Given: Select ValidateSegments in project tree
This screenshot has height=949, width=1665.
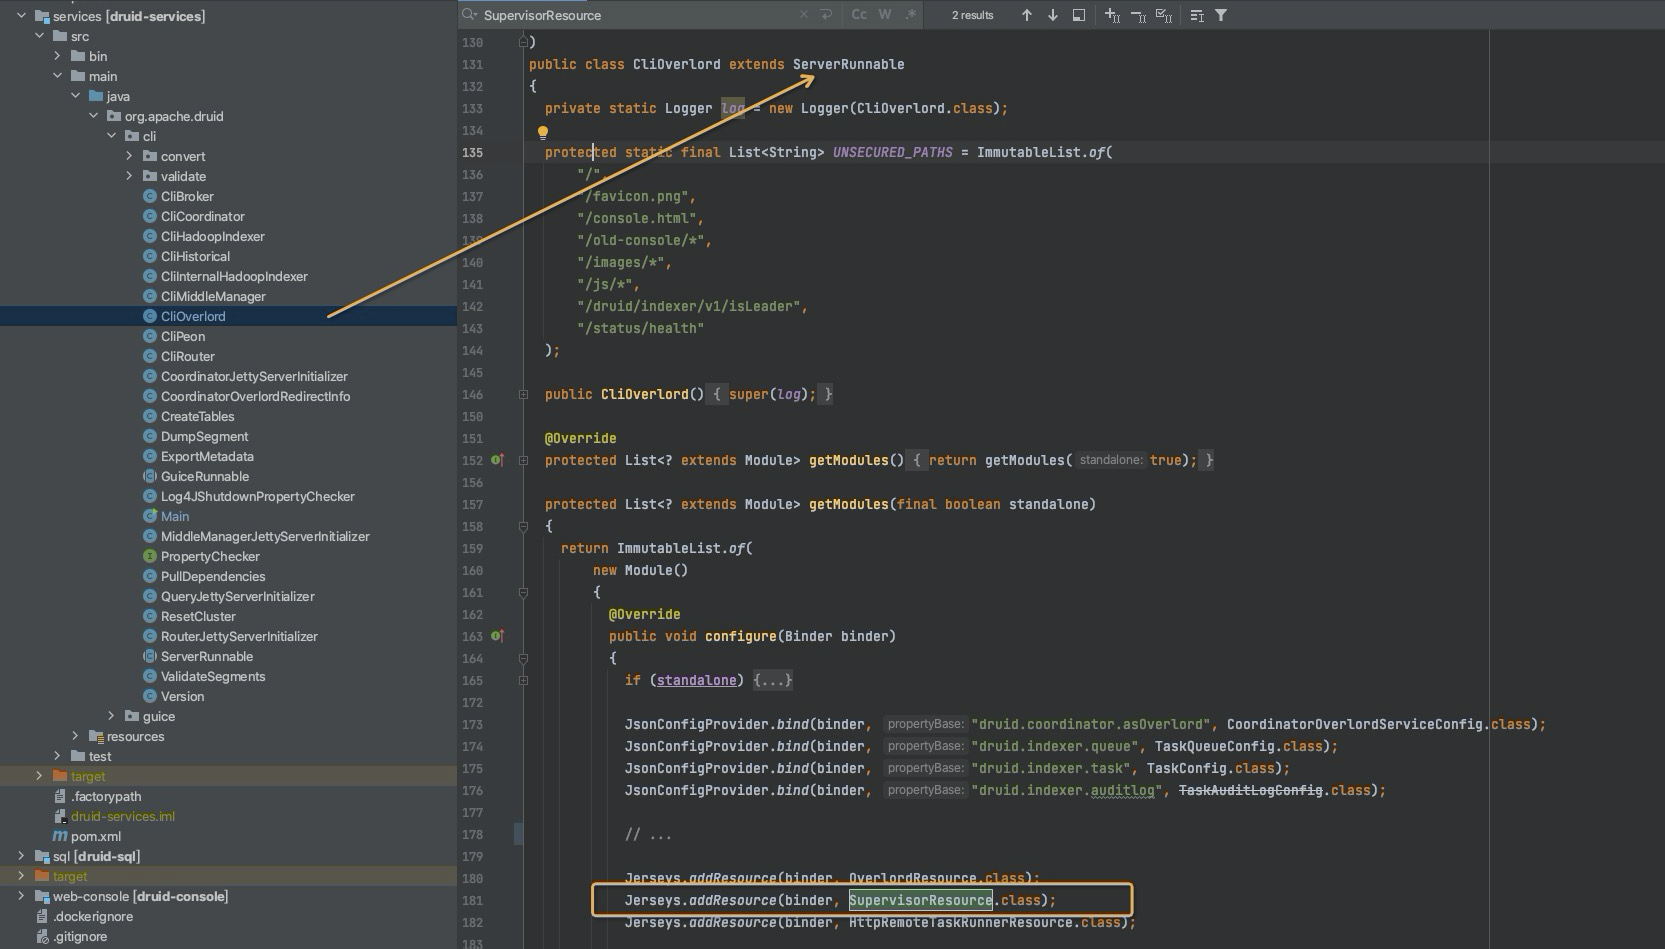Looking at the screenshot, I should (213, 676).
